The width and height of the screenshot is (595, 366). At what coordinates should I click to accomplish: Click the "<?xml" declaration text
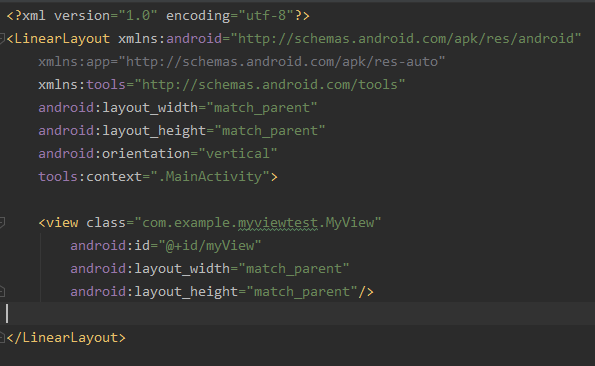[26, 16]
